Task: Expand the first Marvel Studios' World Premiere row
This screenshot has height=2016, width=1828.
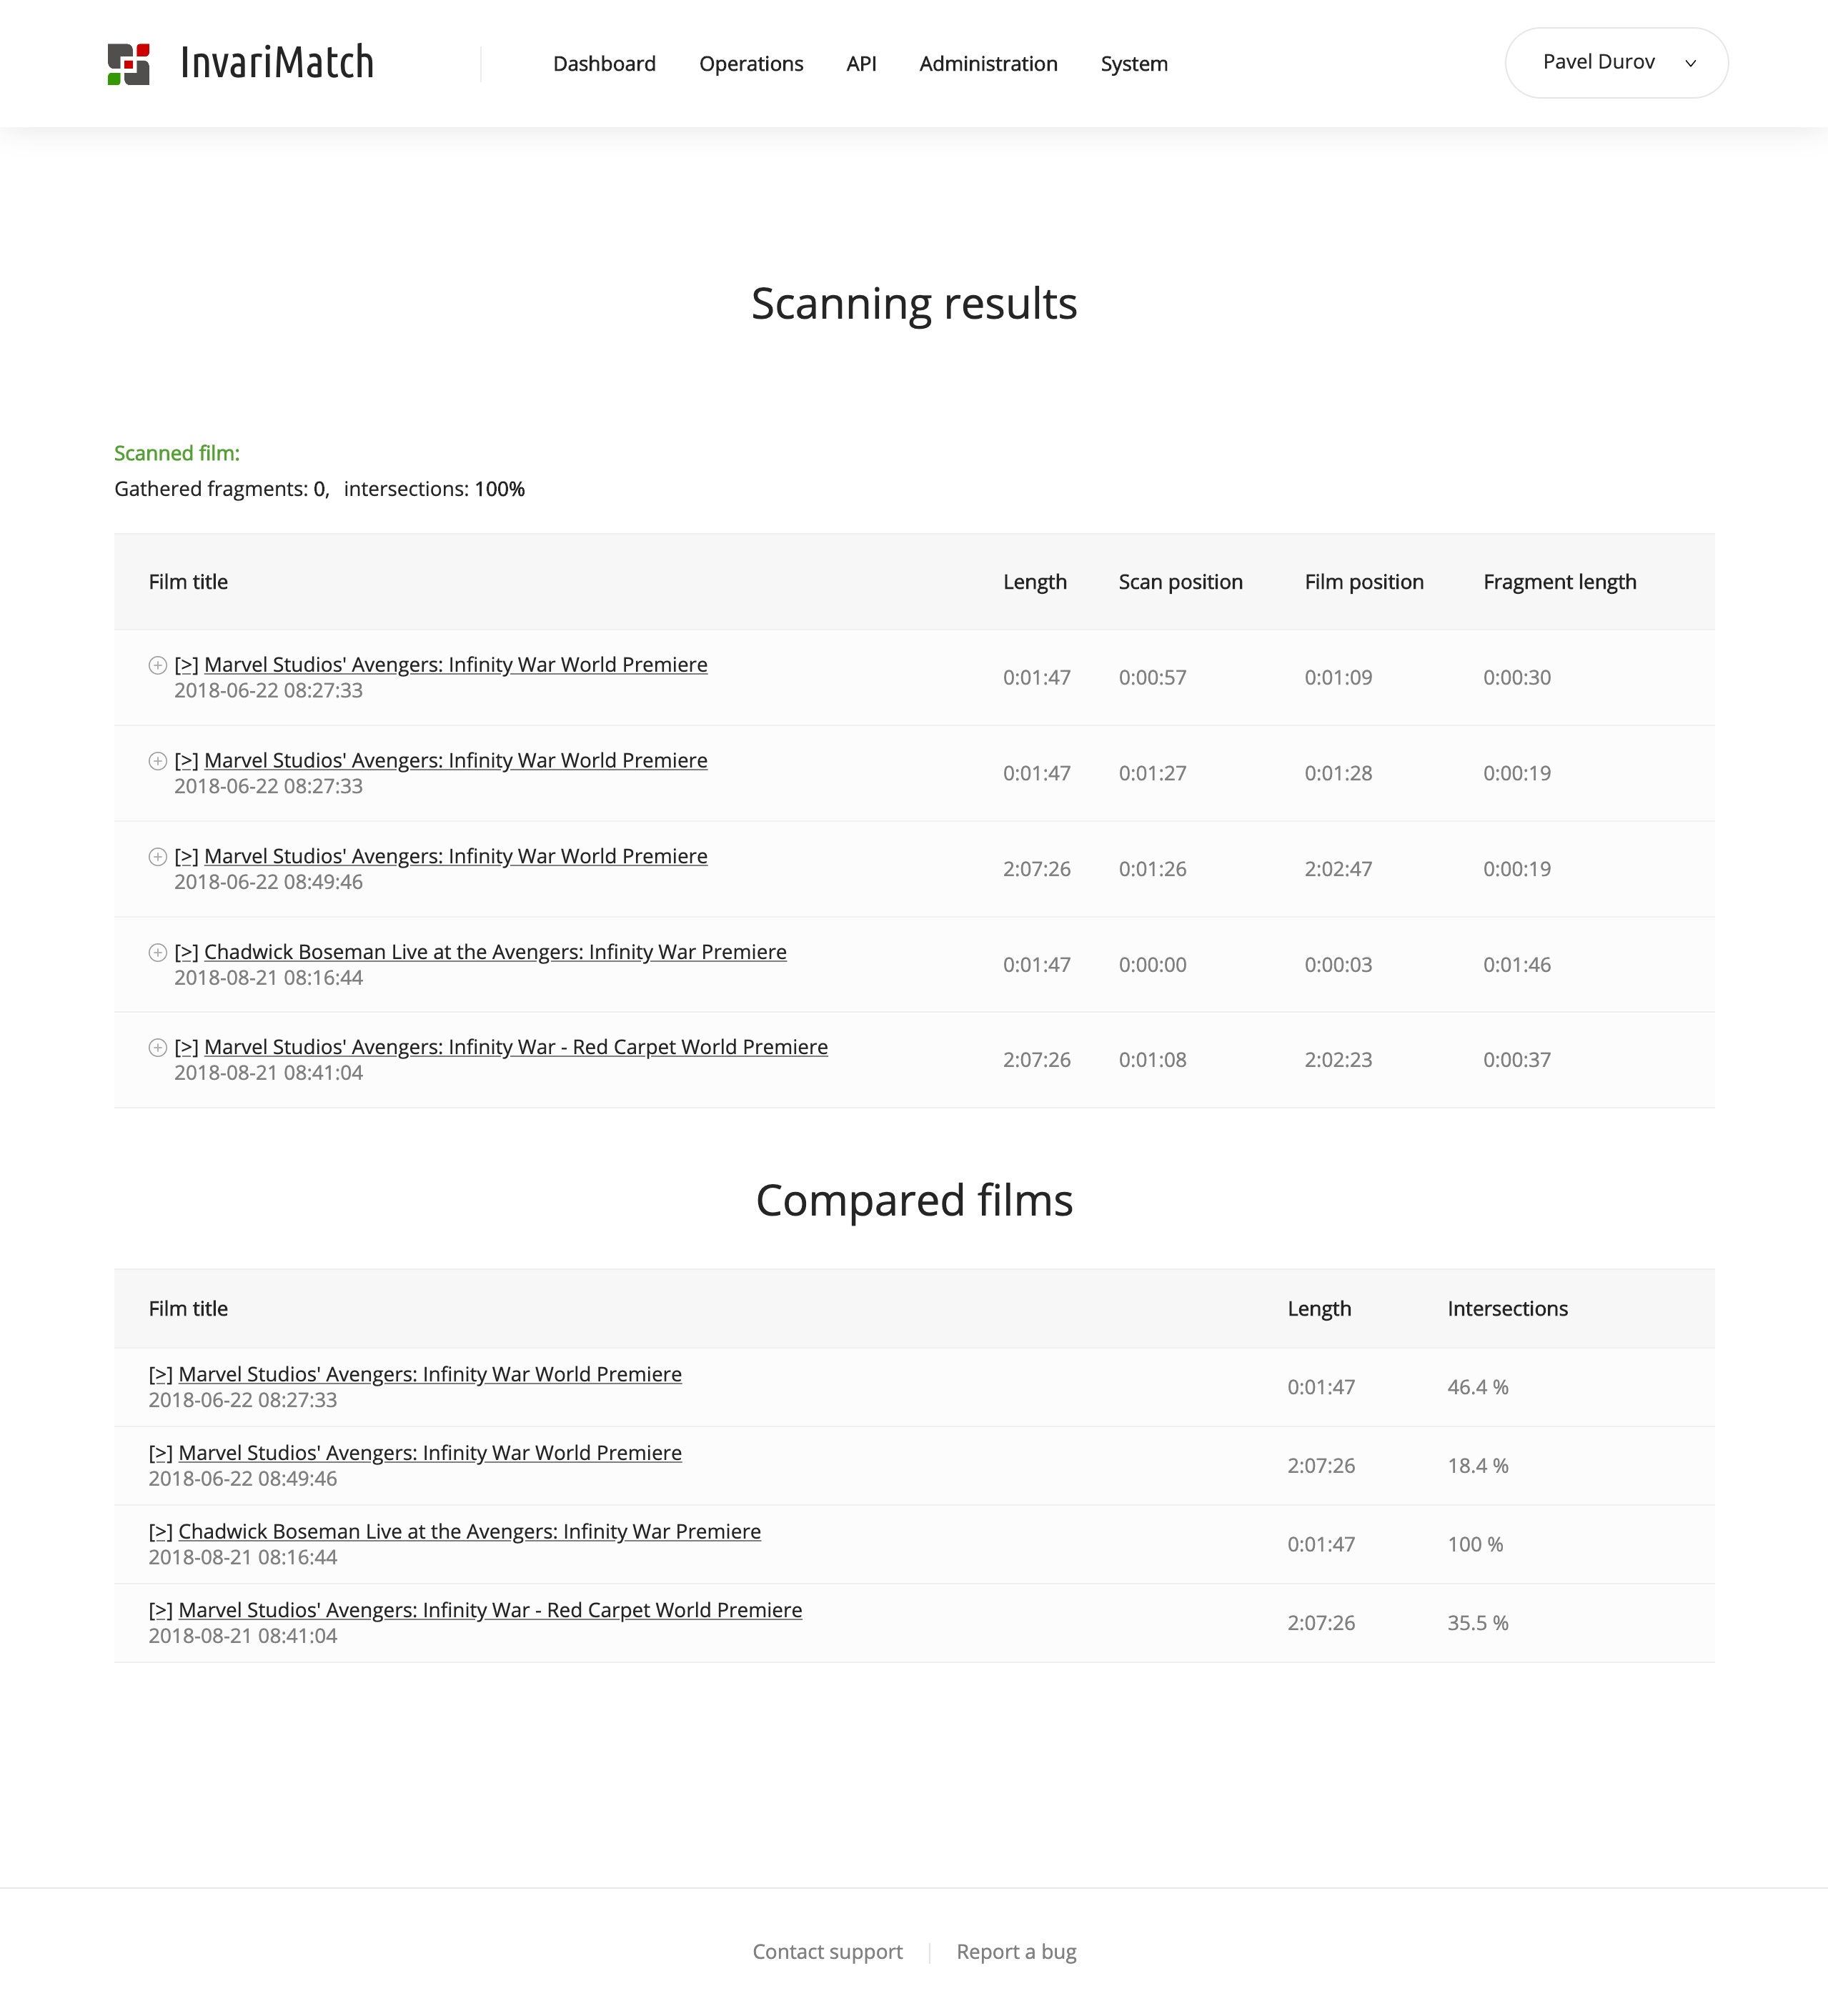Action: tap(157, 665)
